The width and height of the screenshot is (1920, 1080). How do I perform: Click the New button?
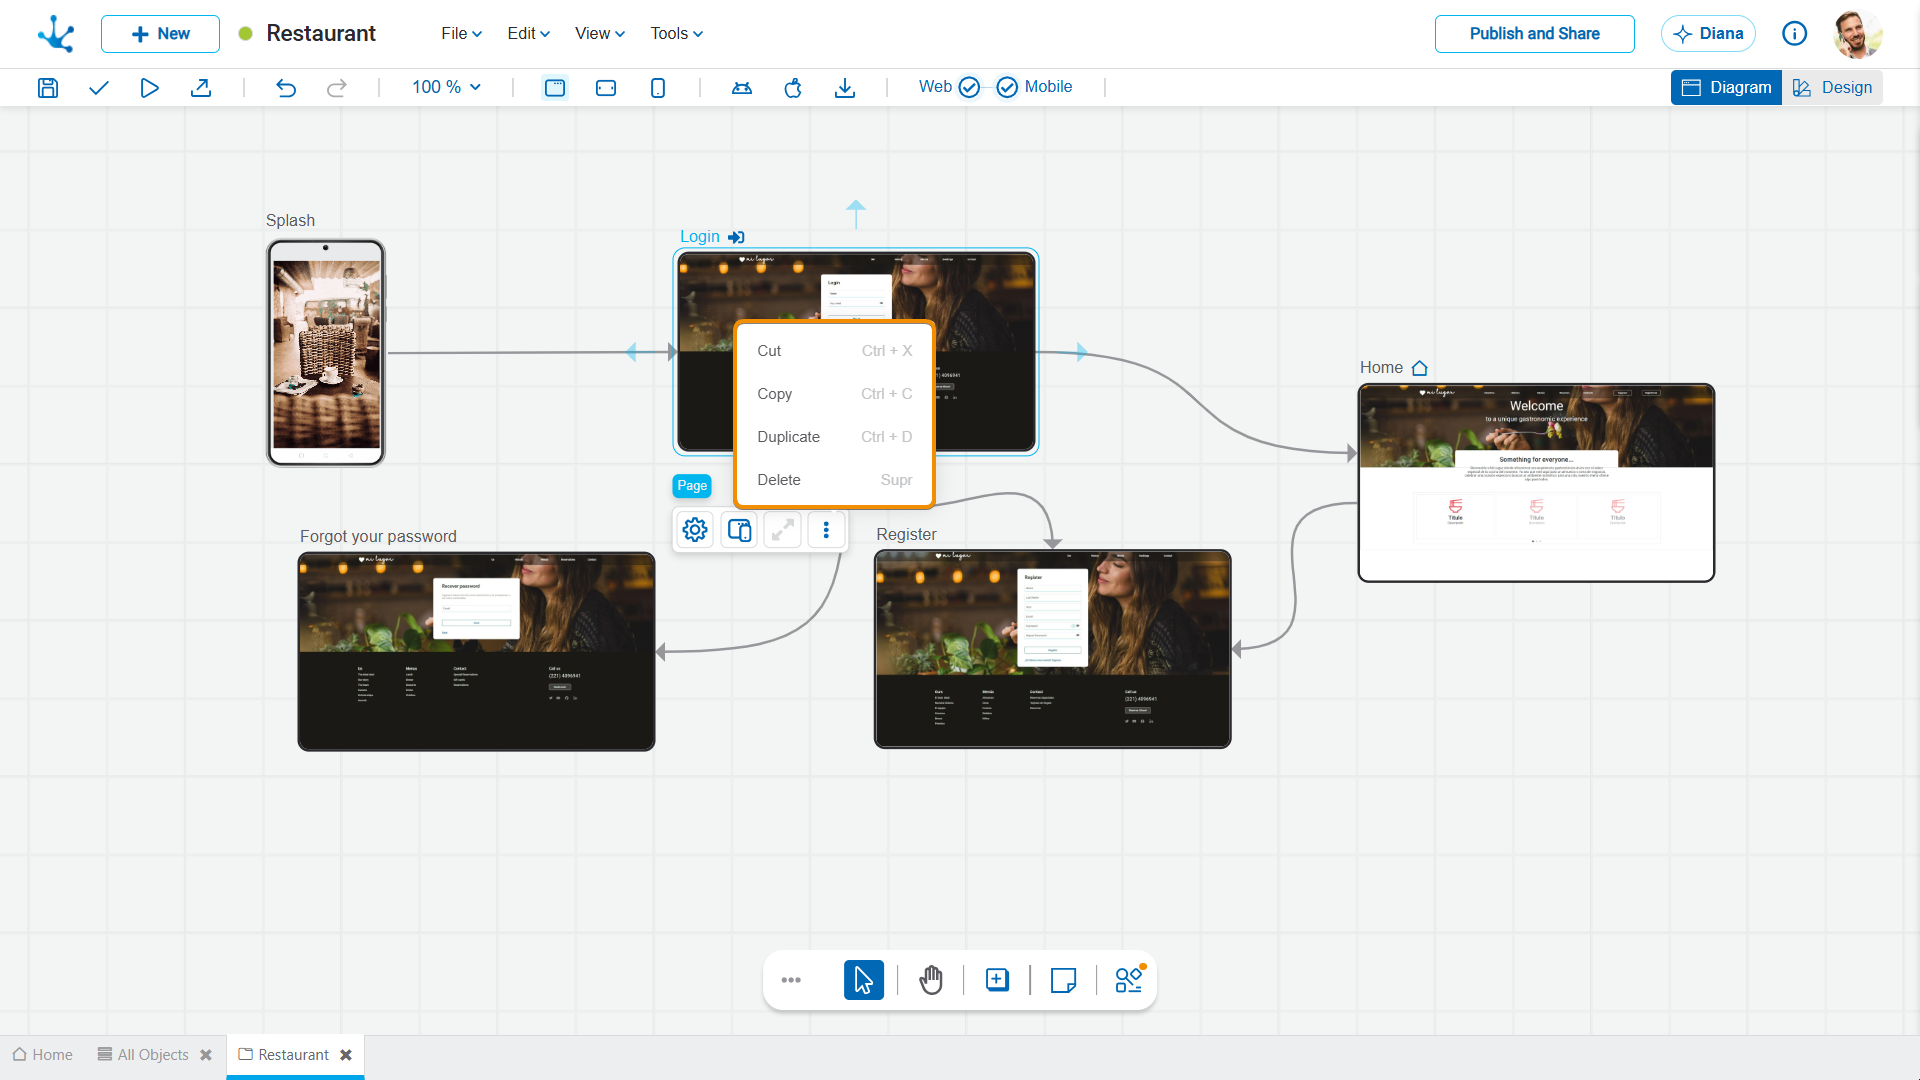coord(160,33)
